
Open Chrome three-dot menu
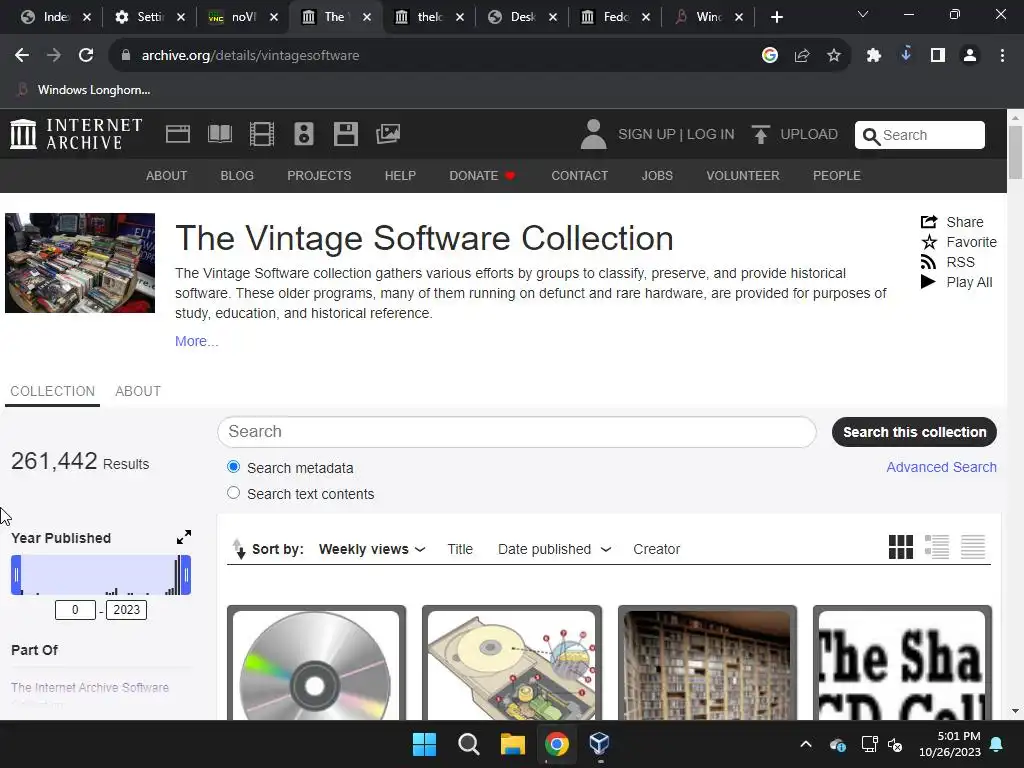(x=1002, y=56)
